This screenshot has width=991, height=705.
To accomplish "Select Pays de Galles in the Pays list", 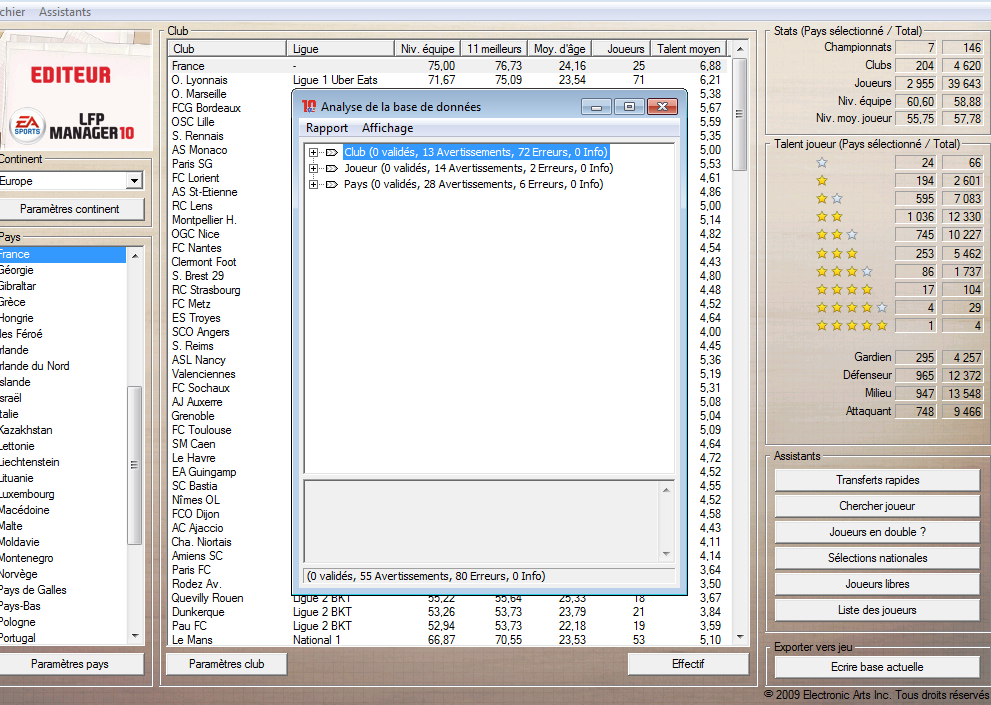I will (x=63, y=590).
